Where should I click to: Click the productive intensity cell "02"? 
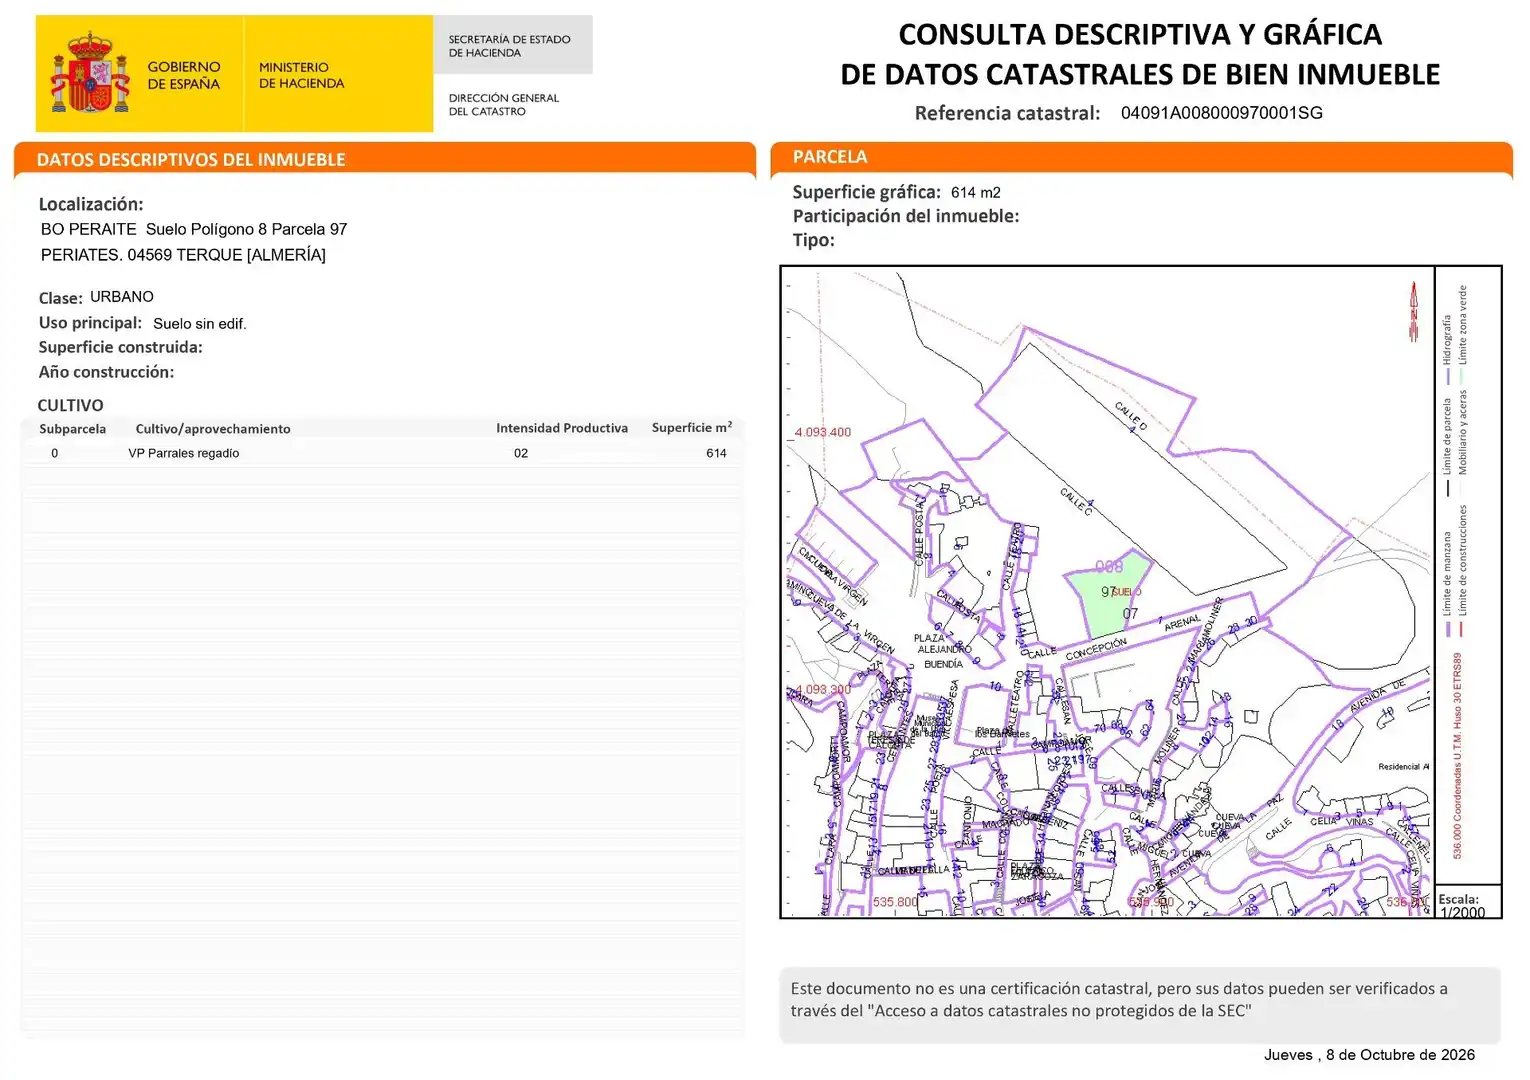coord(521,453)
